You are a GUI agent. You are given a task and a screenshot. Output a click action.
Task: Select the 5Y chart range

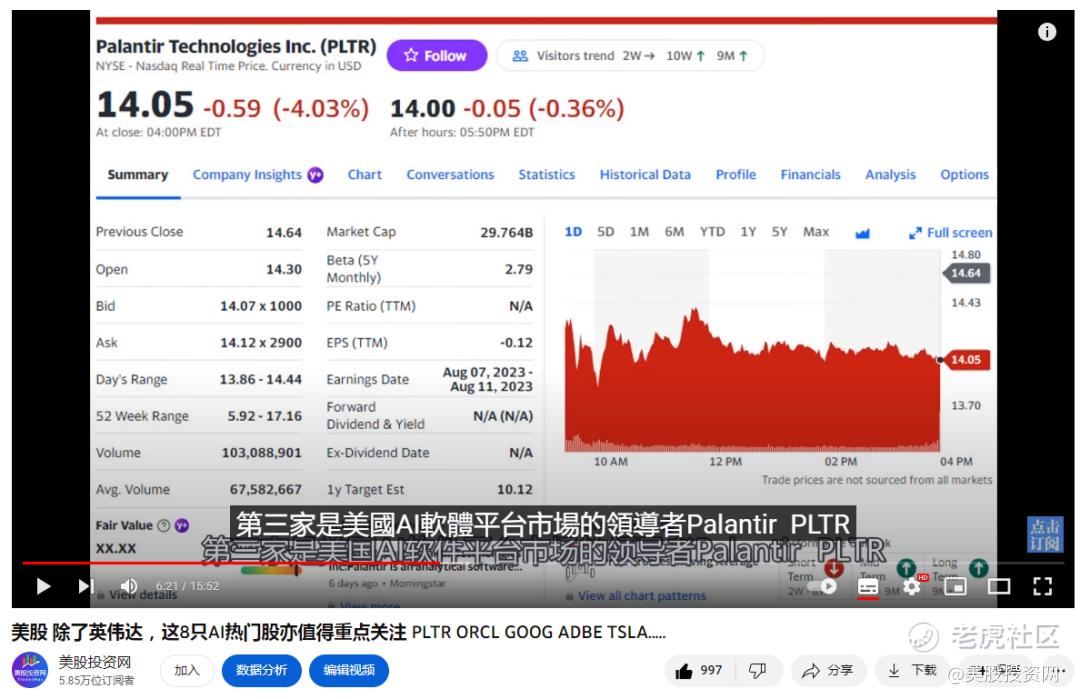point(779,232)
